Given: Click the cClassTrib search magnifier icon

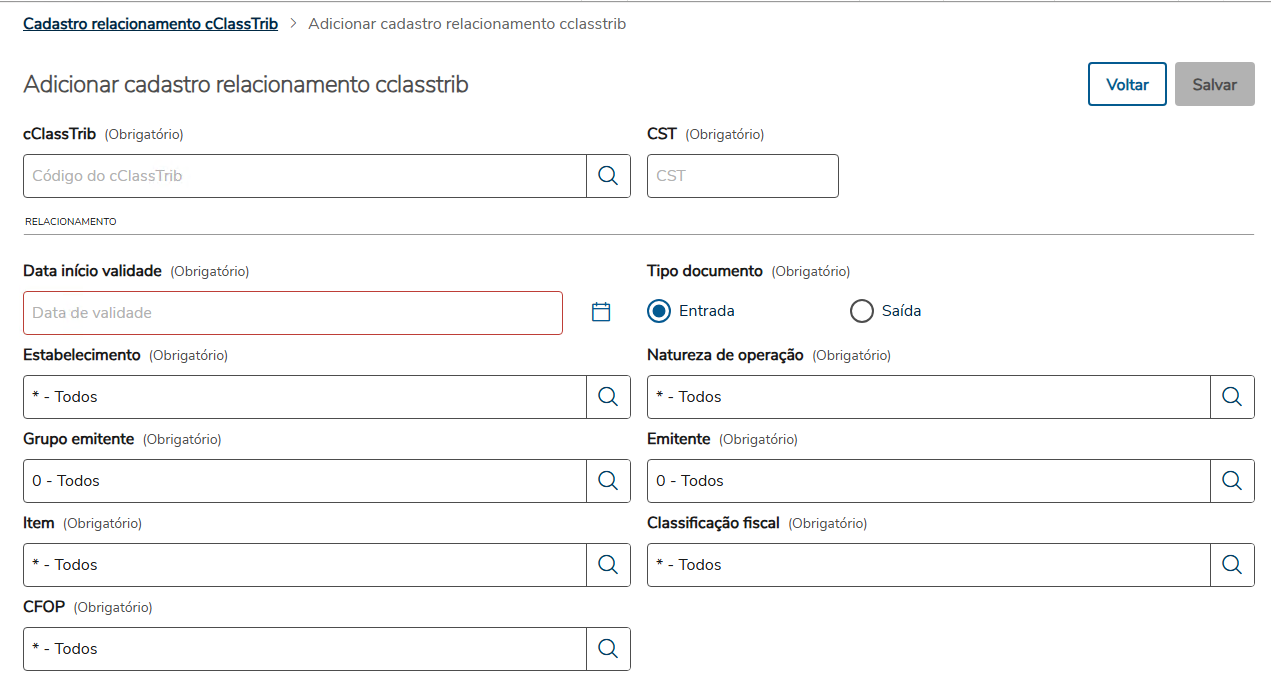Looking at the screenshot, I should pos(608,176).
